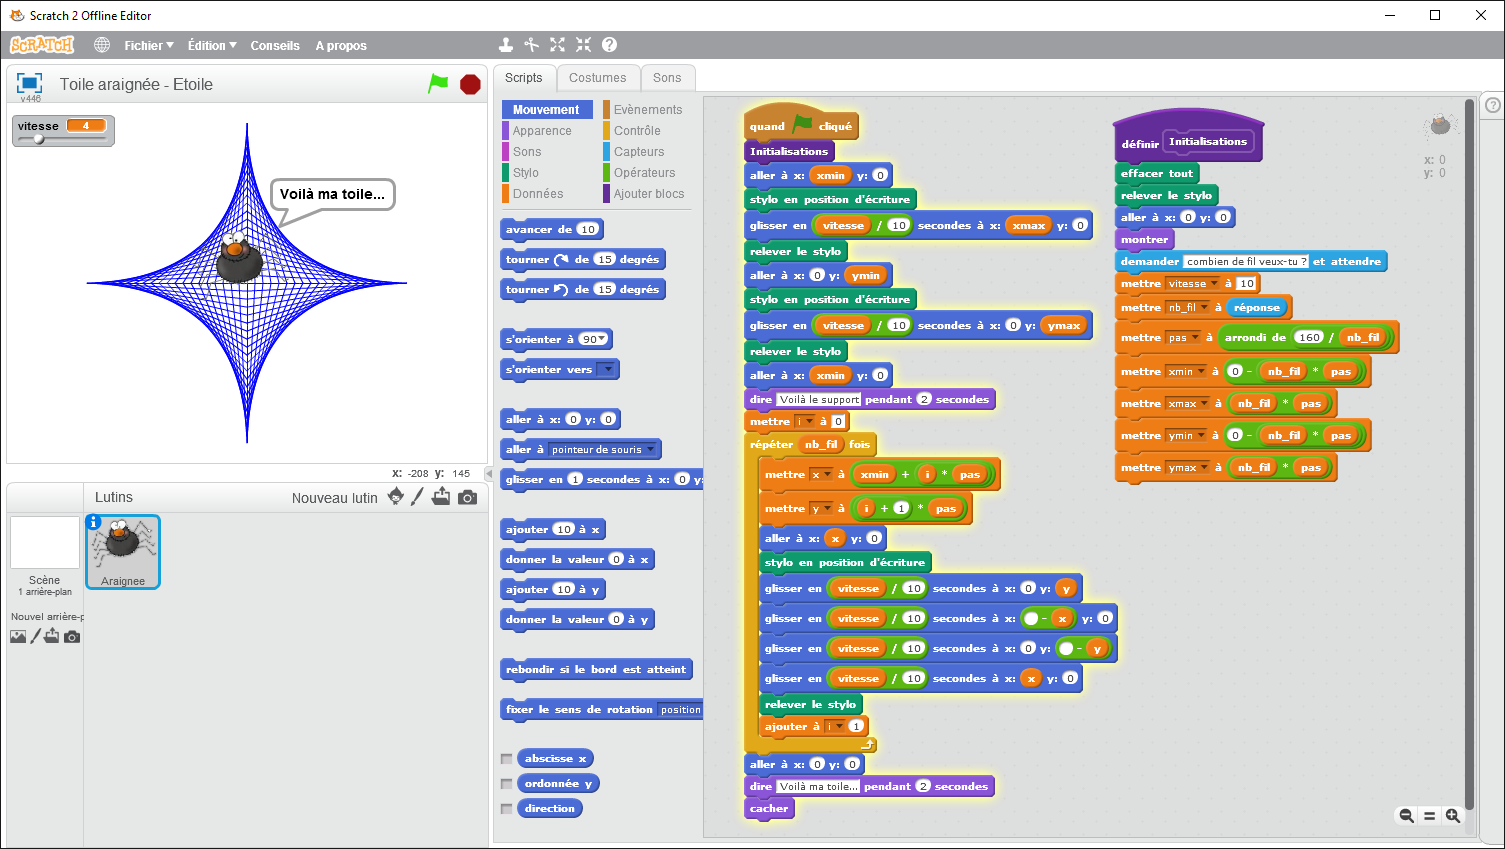Image resolution: width=1505 pixels, height=849 pixels.
Task: Create new sprite from camera icon
Action: coord(467,497)
